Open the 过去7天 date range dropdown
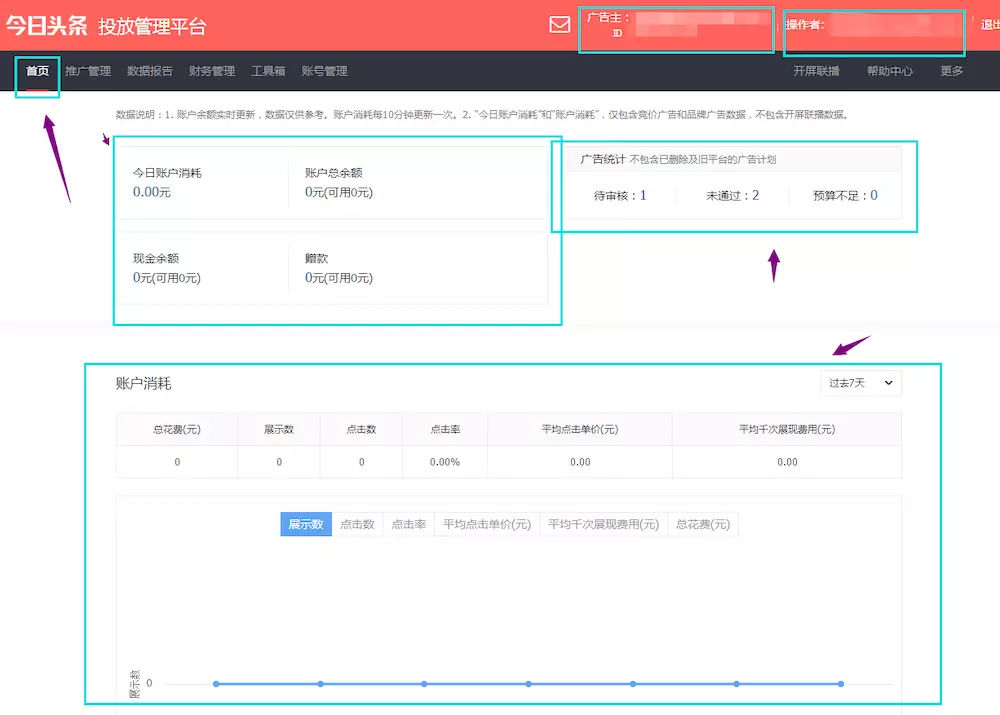1000x715 pixels. (x=860, y=383)
